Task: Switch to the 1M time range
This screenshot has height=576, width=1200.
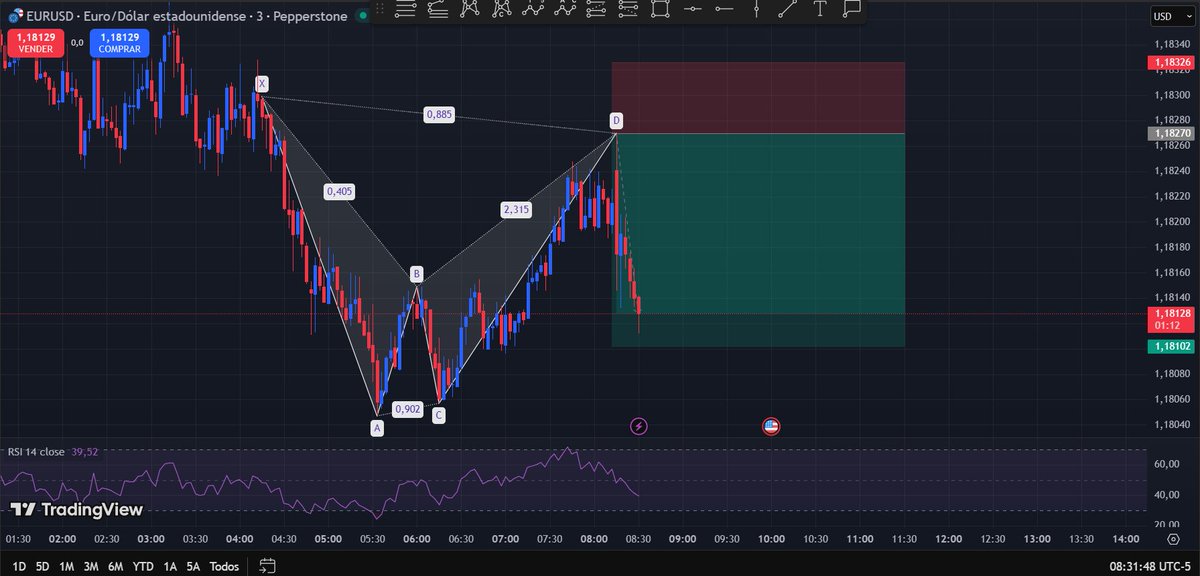Action: pyautogui.click(x=67, y=566)
